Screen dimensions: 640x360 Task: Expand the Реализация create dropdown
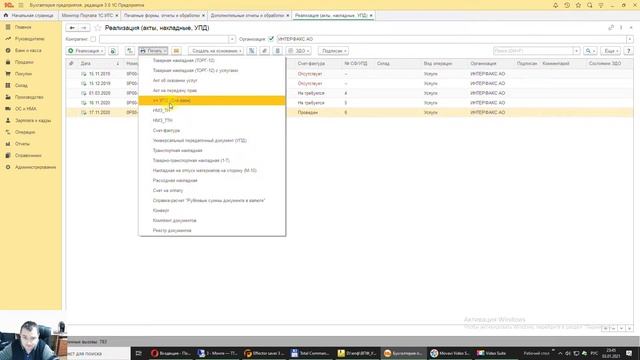click(x=86, y=51)
